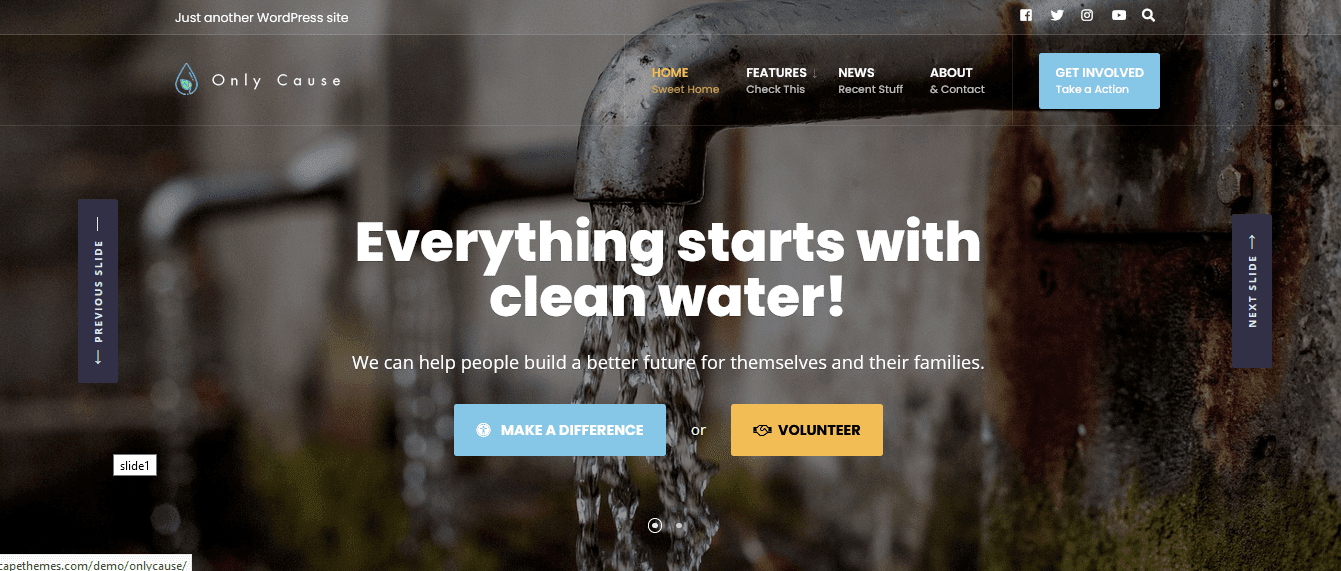
Task: Open the About & Contact menu item
Action: click(x=957, y=80)
